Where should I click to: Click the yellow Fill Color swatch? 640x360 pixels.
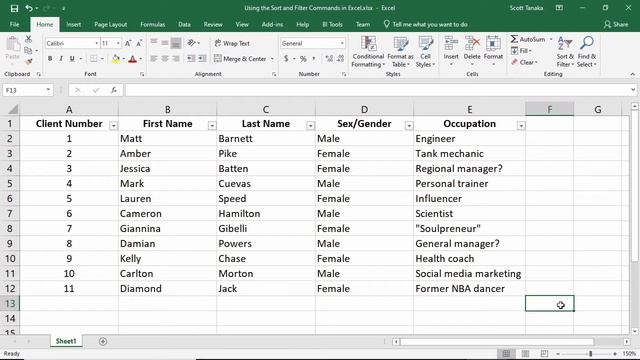tap(116, 59)
